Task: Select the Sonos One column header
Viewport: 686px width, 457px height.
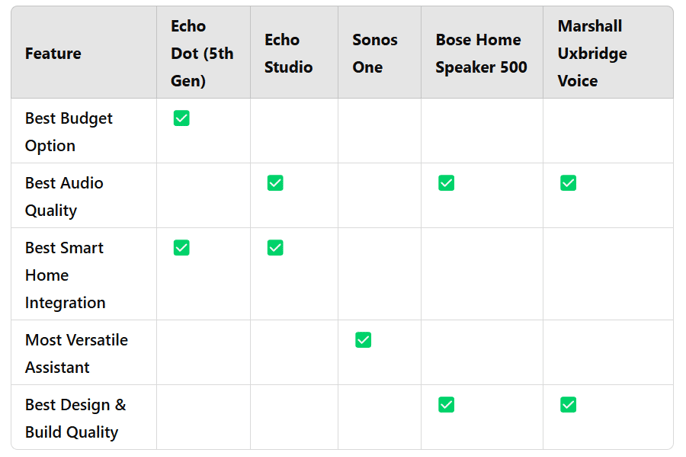Action: coord(375,53)
